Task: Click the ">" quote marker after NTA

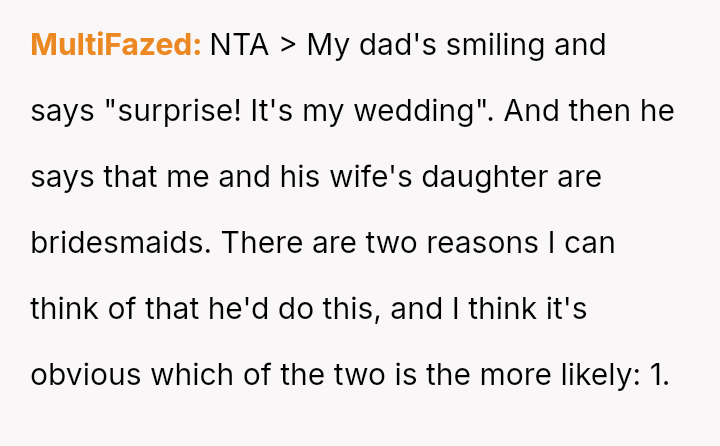Action: (x=288, y=45)
